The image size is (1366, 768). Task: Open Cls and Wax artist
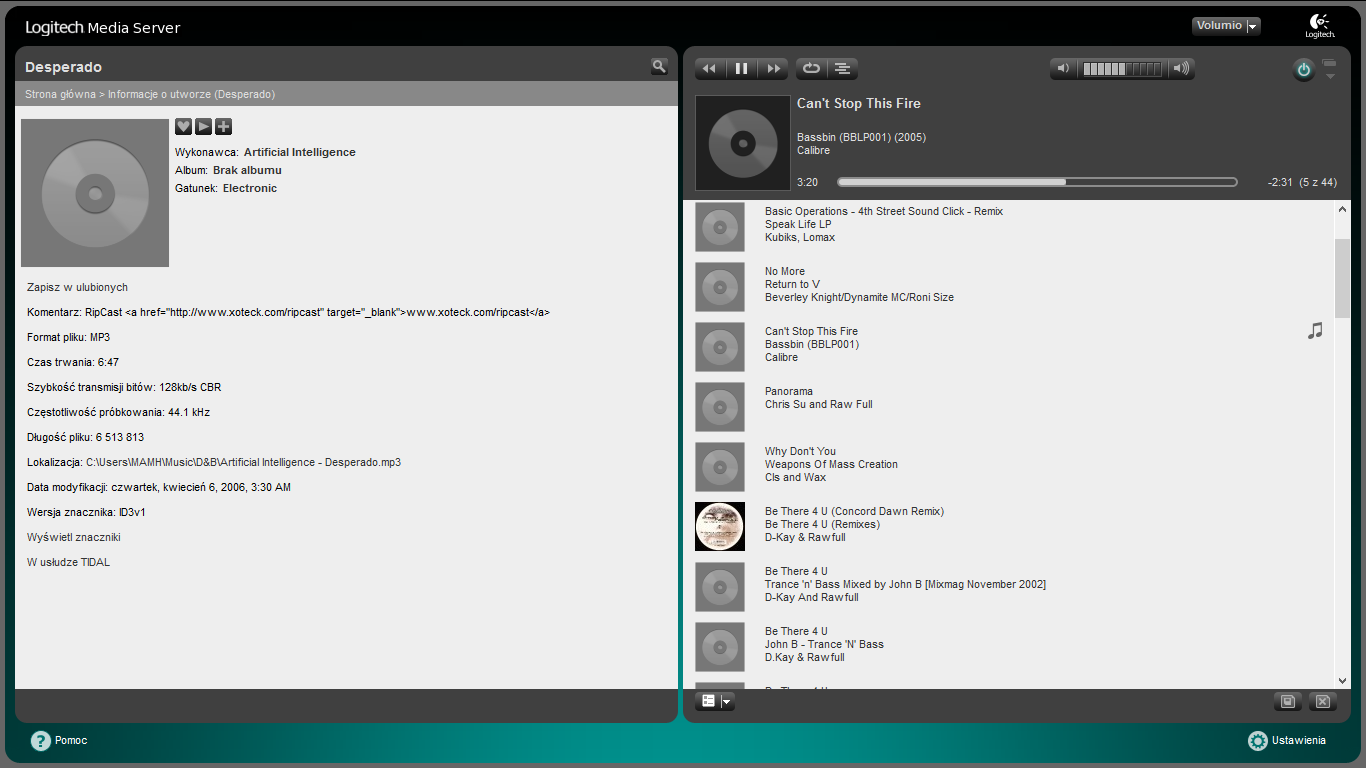[x=795, y=477]
